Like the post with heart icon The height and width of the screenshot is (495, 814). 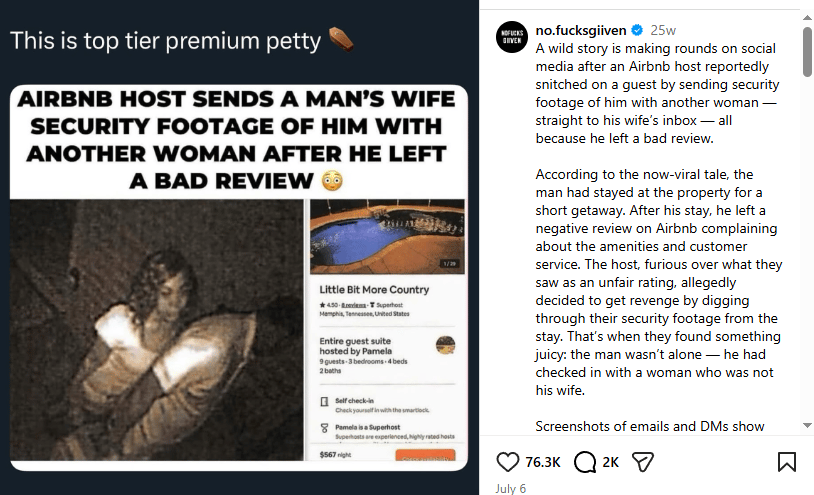[x=507, y=462]
